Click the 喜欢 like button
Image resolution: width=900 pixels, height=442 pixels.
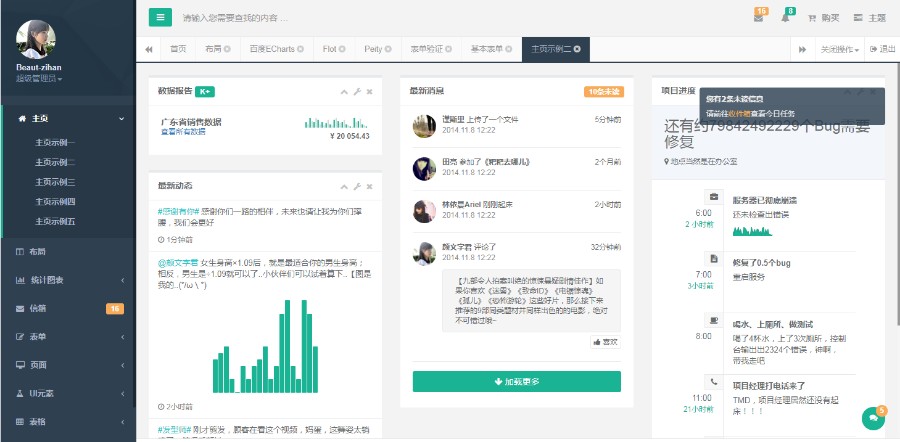(606, 342)
